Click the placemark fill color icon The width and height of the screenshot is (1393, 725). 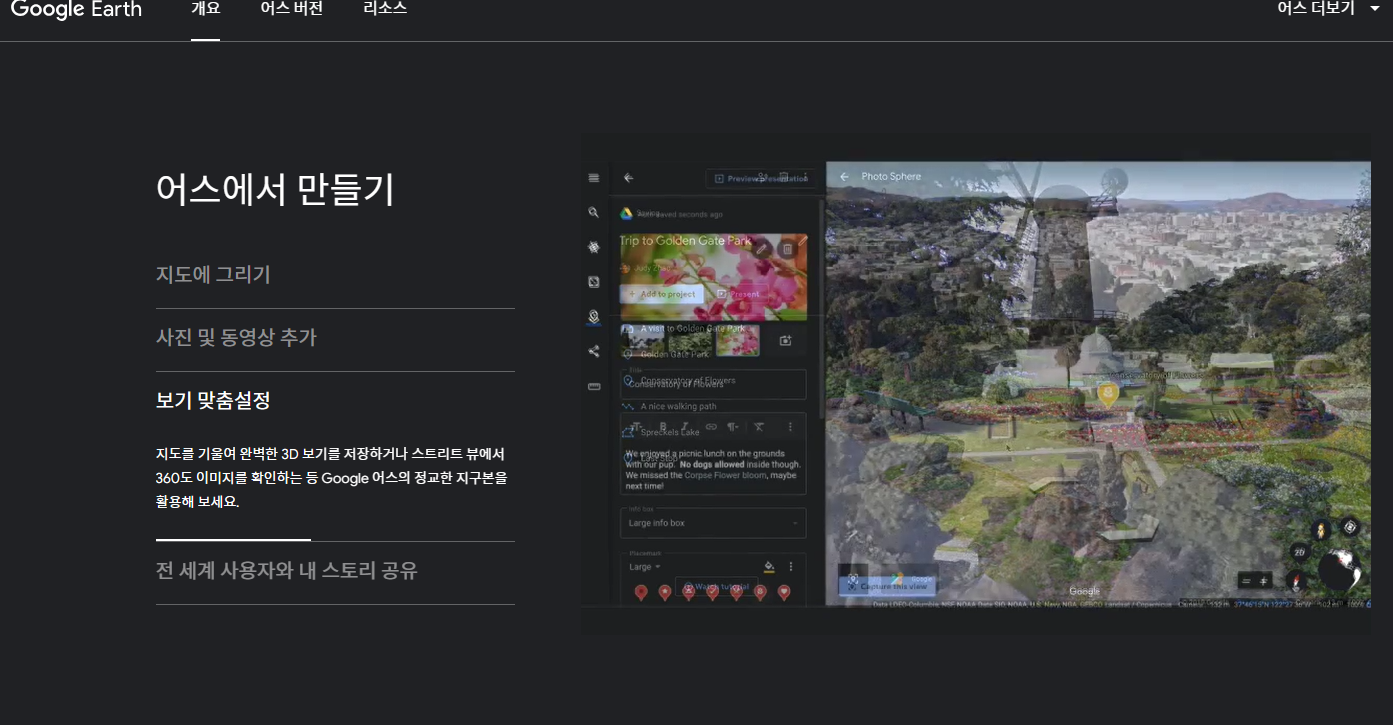point(768,566)
